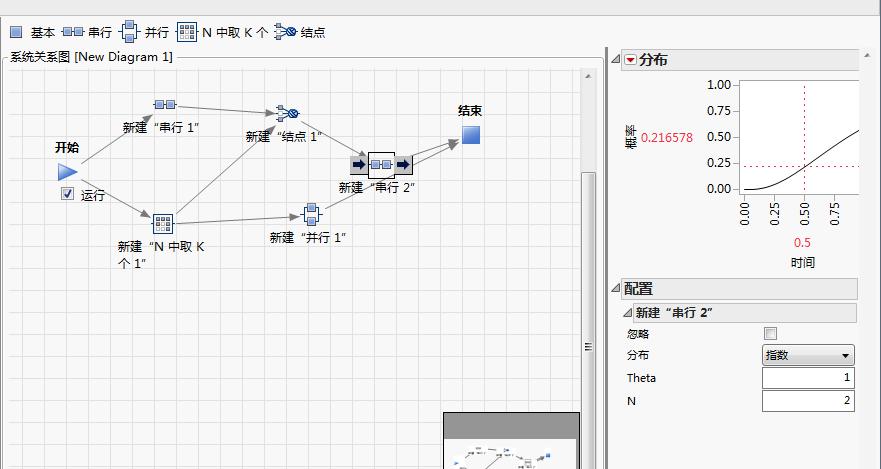This screenshot has width=881, height=469.
Task: Select the 新建 "N 中取 K 个 1" node icon
Action: tap(163, 224)
